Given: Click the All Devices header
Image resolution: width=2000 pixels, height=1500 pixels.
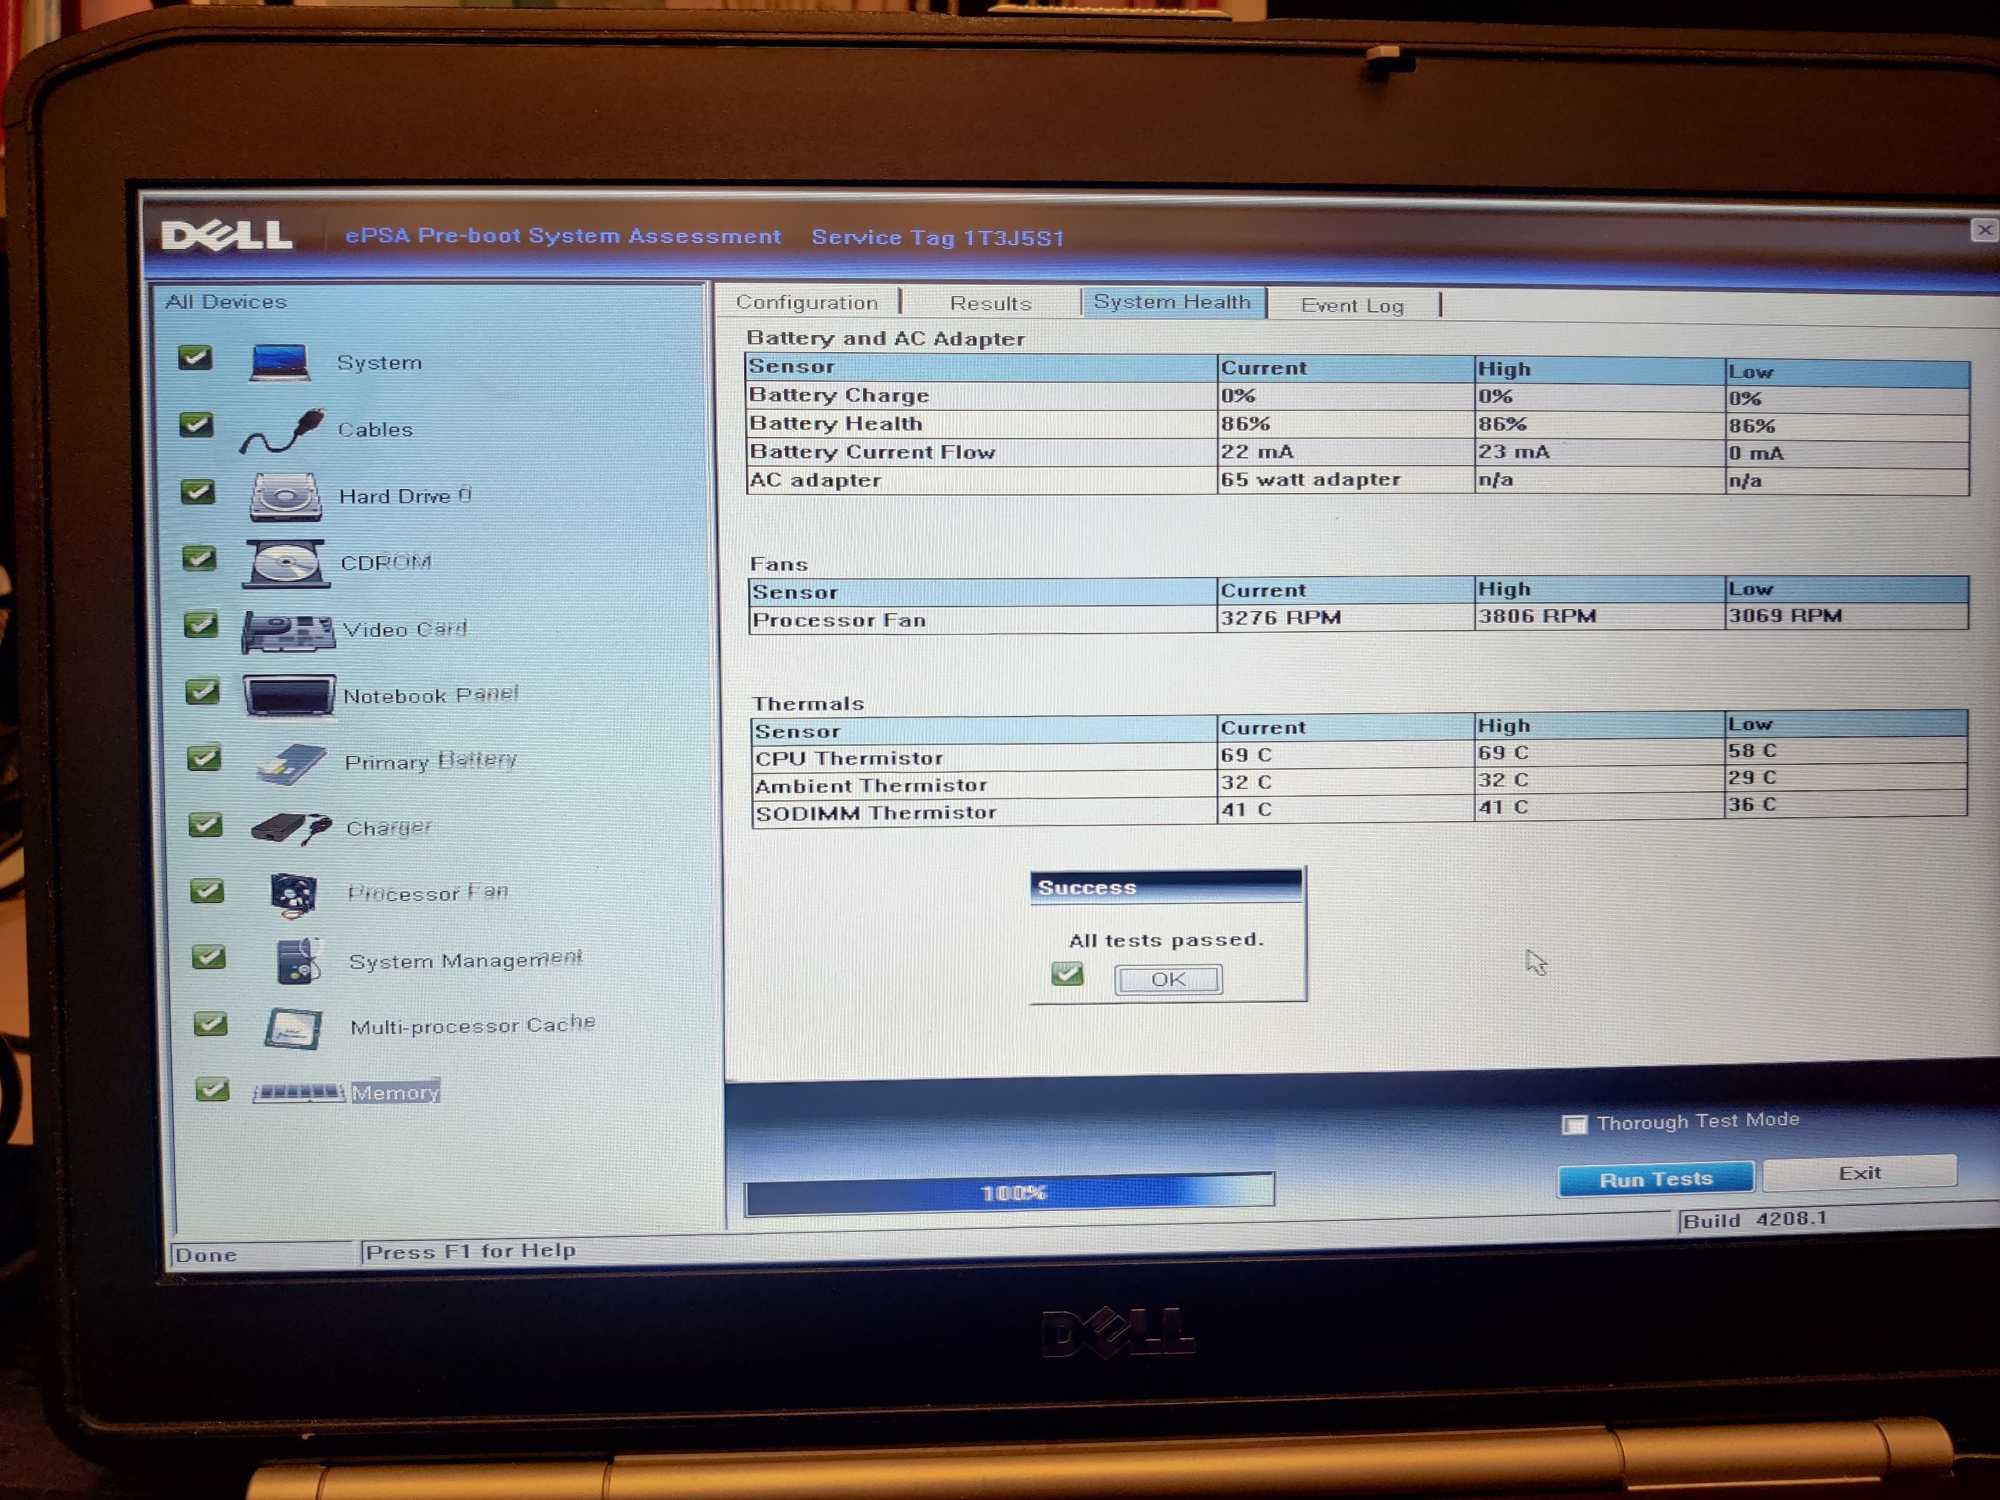Looking at the screenshot, I should 226,301.
